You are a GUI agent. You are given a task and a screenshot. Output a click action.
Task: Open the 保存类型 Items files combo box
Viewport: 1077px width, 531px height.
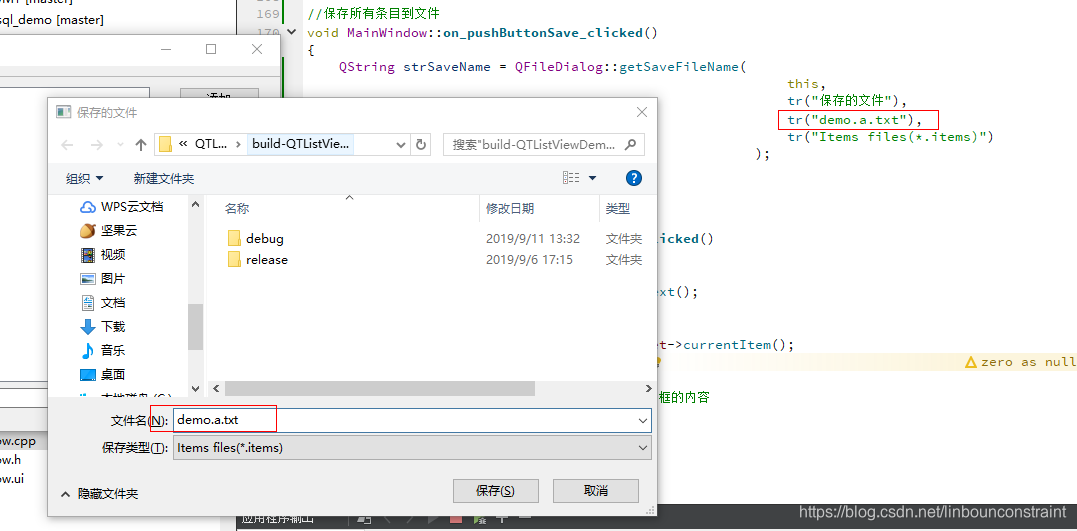412,448
